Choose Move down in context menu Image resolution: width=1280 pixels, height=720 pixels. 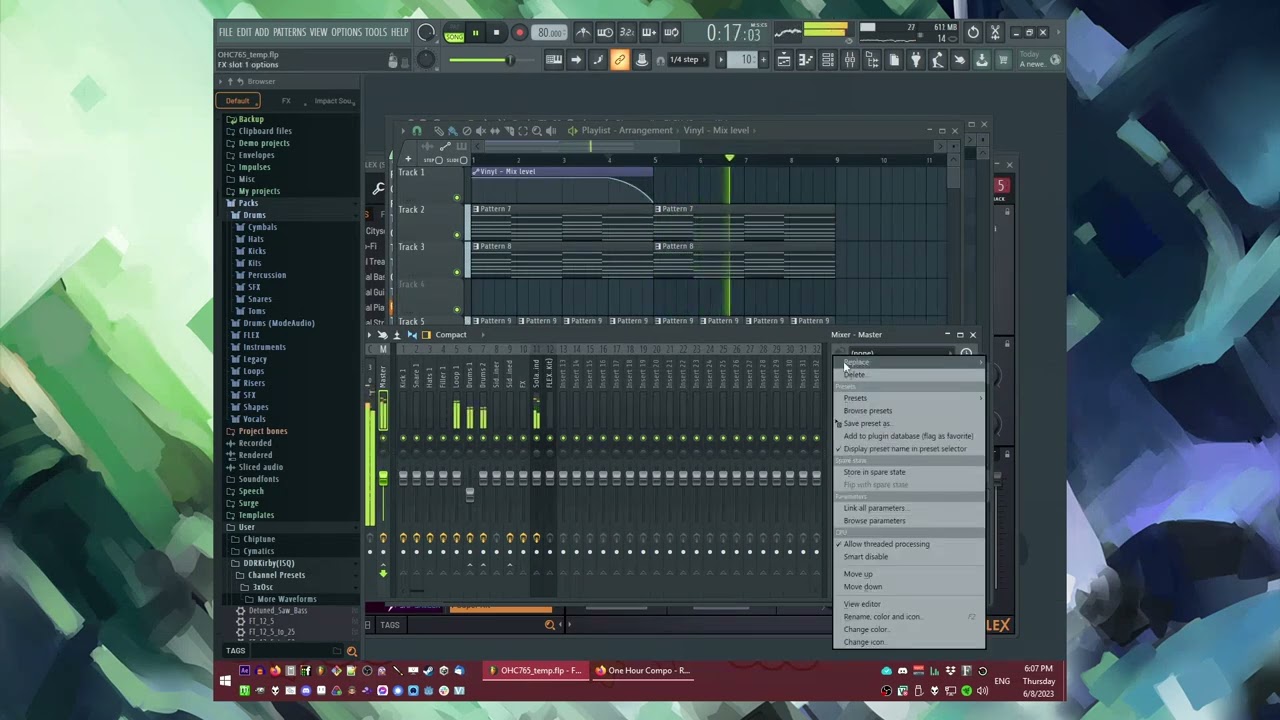pos(909,587)
